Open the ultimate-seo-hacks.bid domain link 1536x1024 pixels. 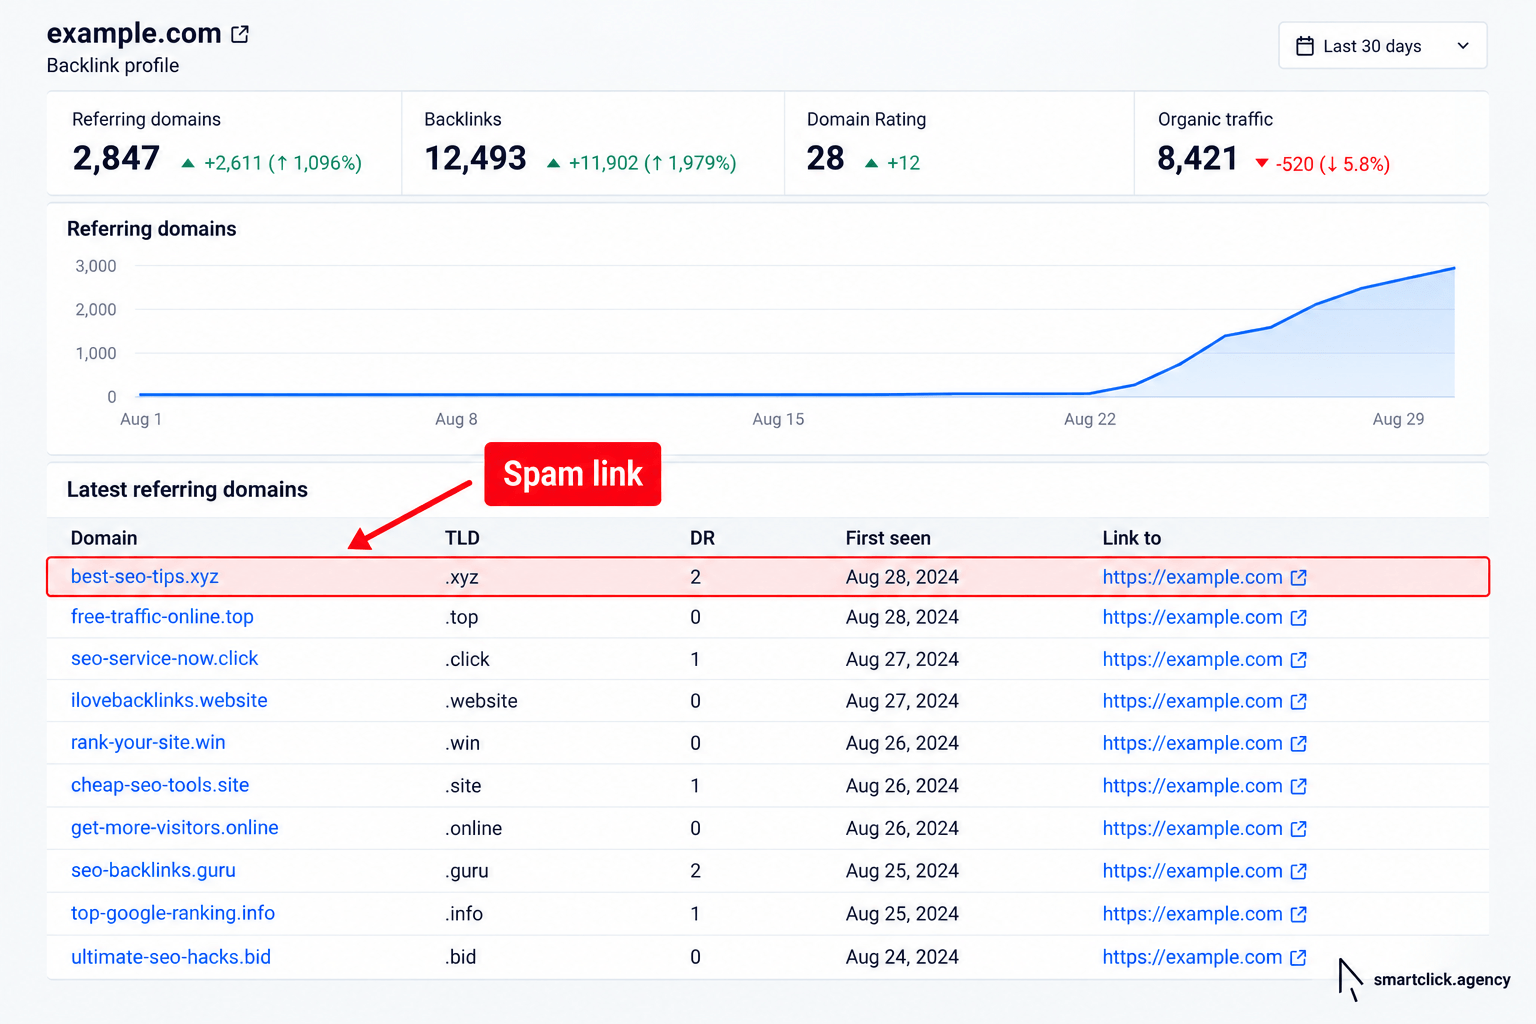(x=171, y=957)
